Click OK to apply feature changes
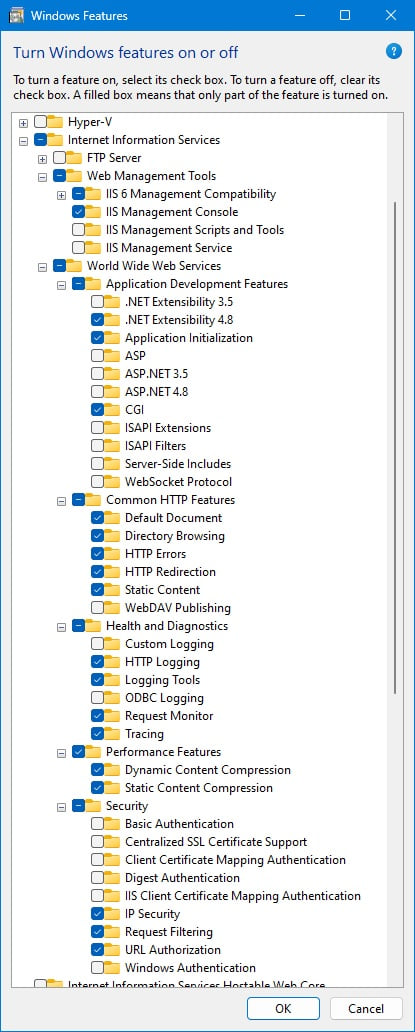 (x=283, y=1008)
